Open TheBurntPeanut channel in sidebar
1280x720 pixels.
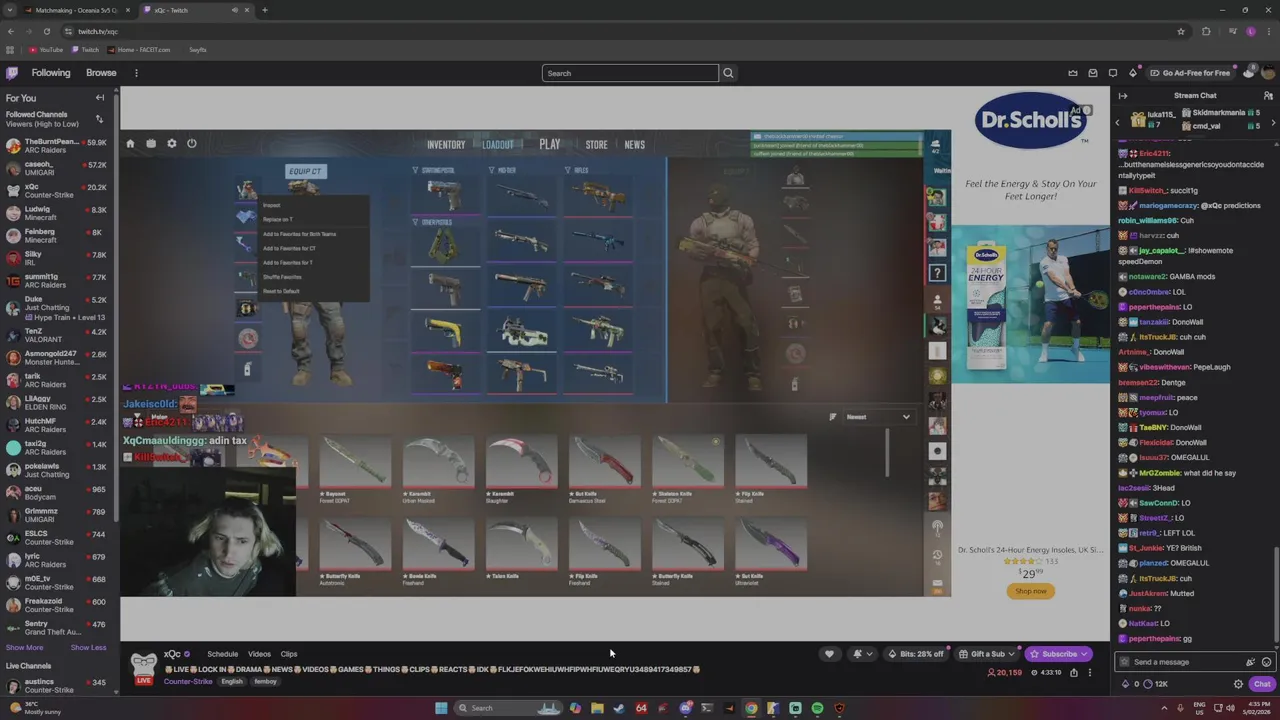(59, 146)
